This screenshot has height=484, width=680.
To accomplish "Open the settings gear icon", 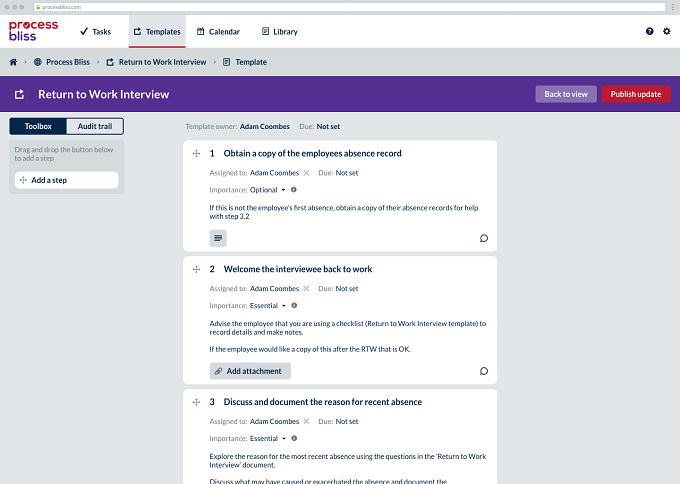I will 667,31.
